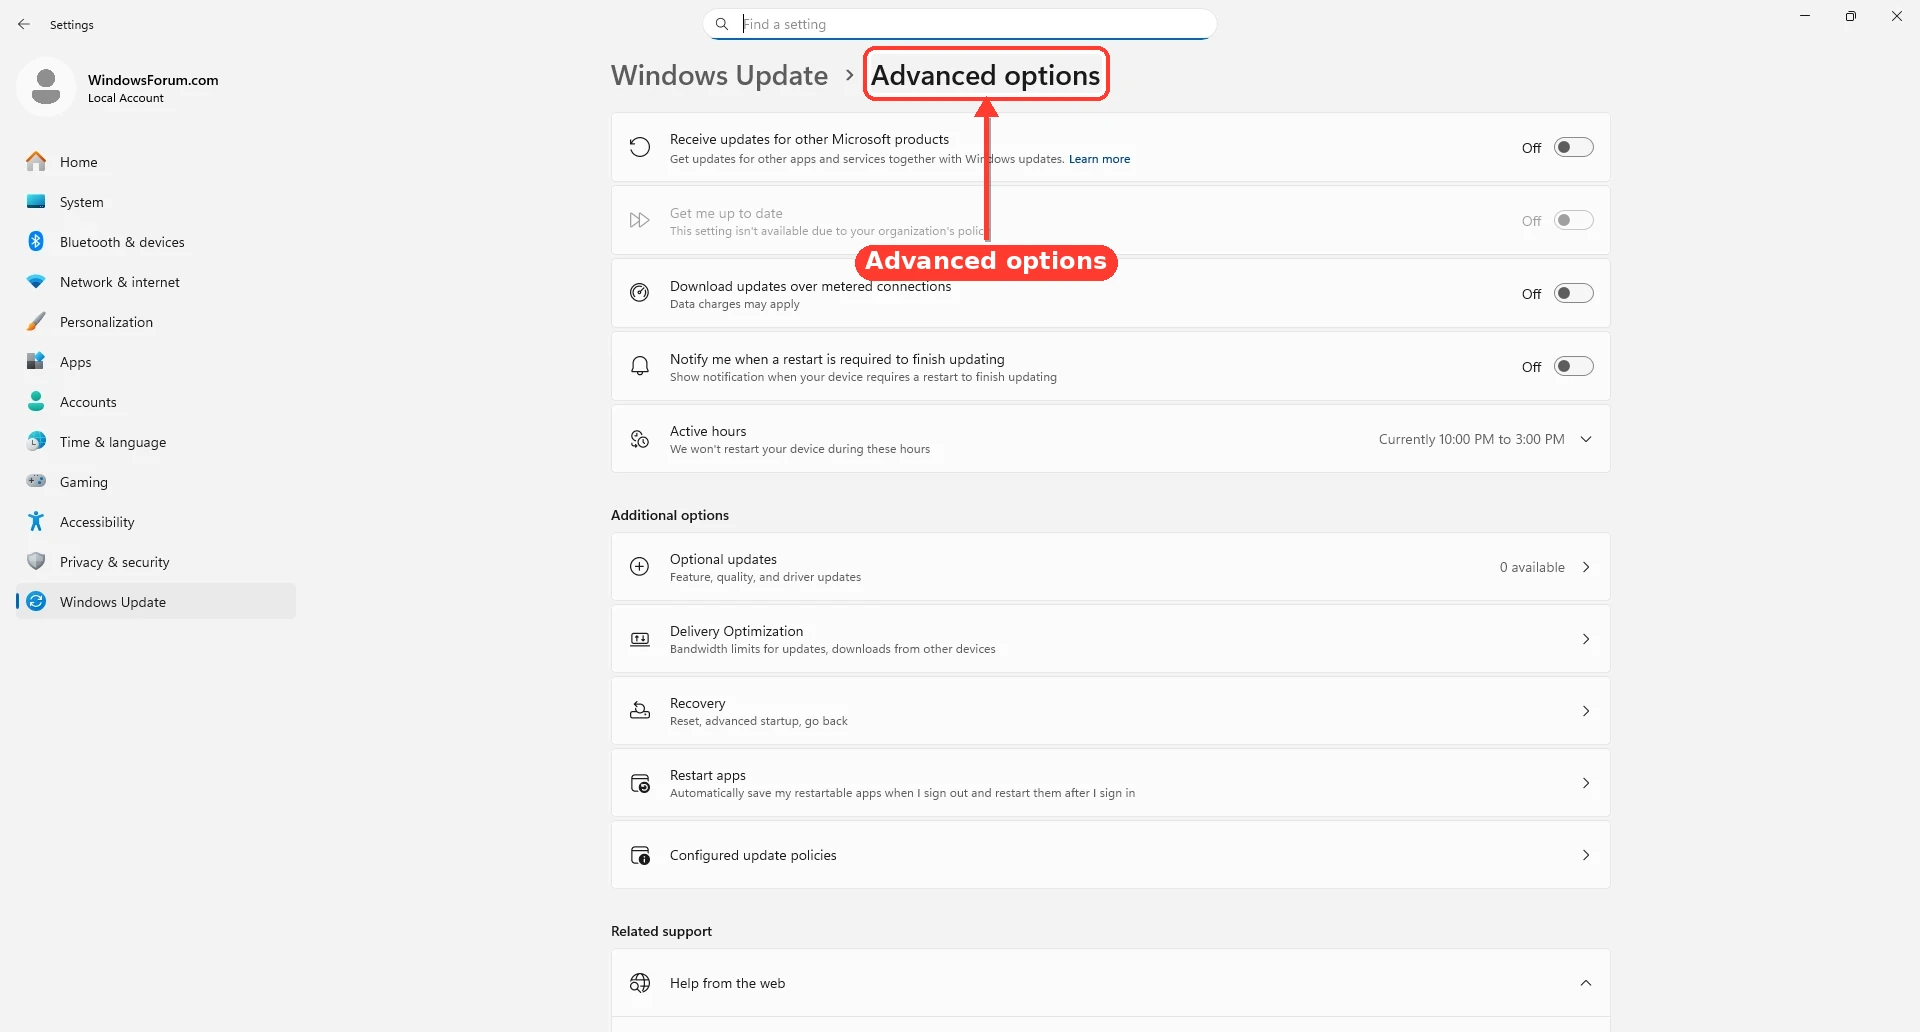Click the gauge icon beside metered connections
The width and height of the screenshot is (1920, 1032).
coord(640,293)
